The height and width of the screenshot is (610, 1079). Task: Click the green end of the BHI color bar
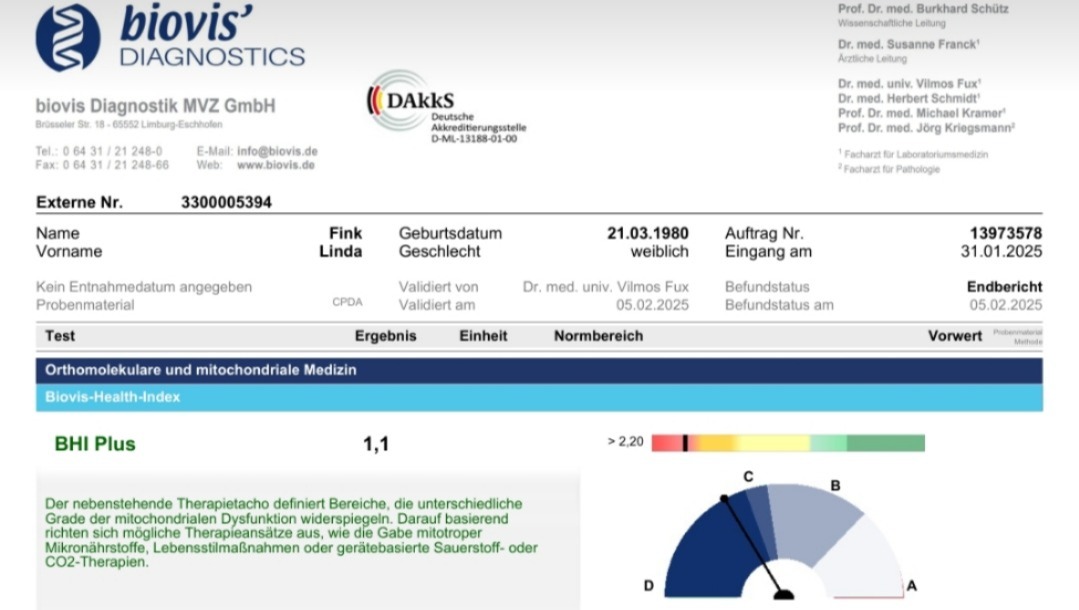point(886,443)
